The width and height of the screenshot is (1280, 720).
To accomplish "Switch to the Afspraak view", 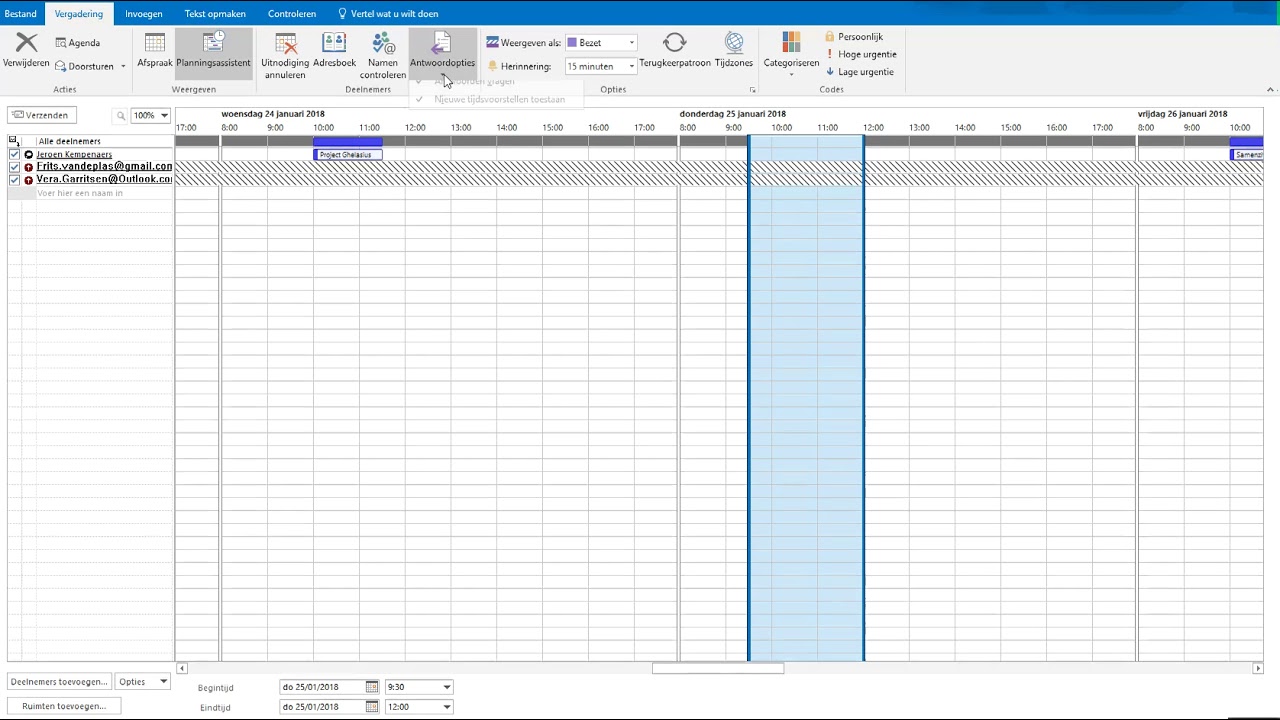I will click(x=155, y=52).
